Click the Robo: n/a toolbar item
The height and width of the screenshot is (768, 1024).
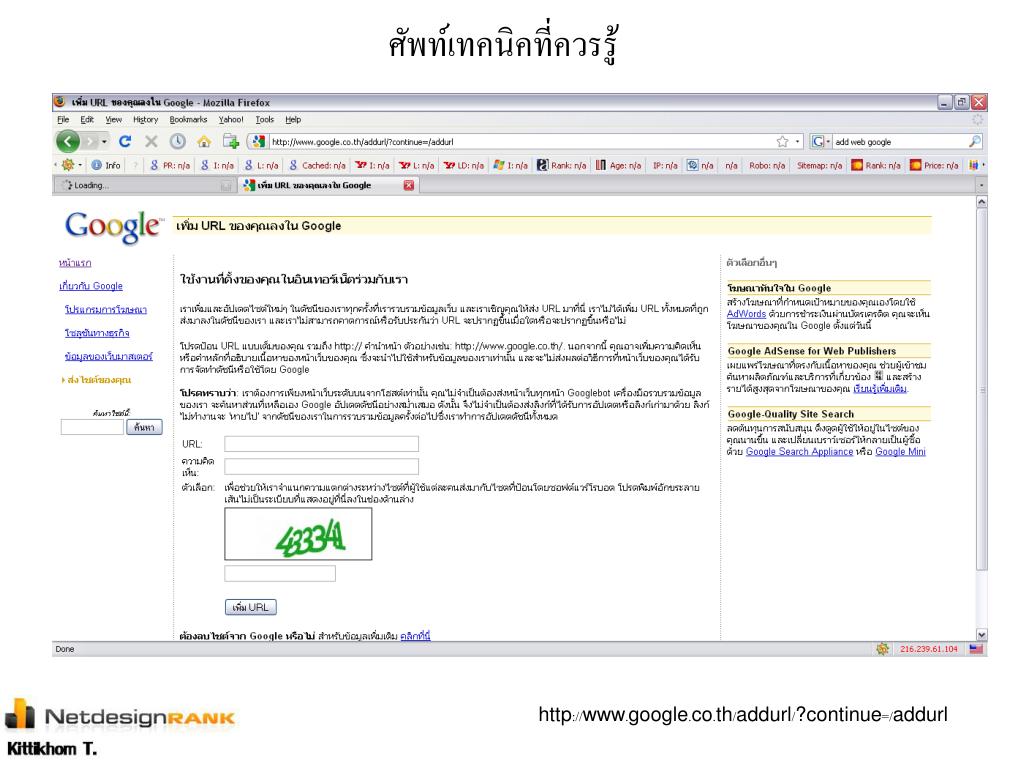pos(767,165)
